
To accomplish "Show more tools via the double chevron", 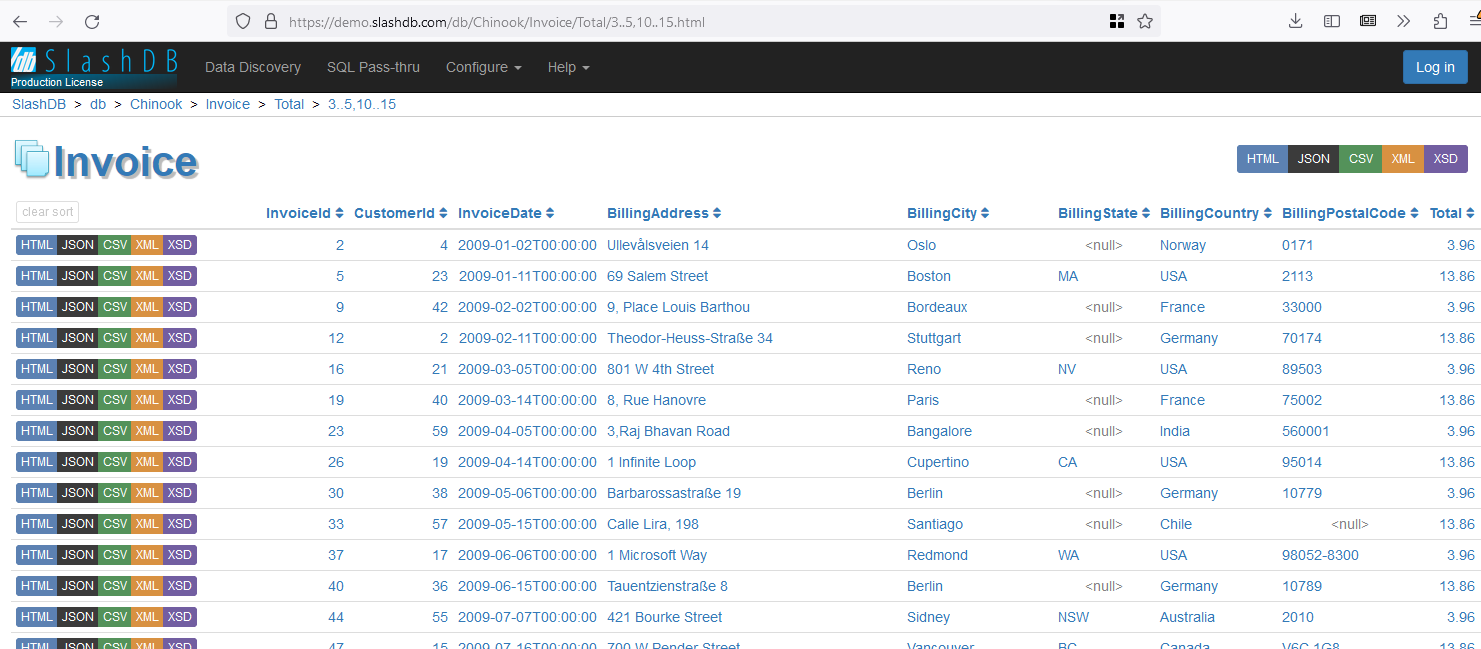I will [1404, 21].
